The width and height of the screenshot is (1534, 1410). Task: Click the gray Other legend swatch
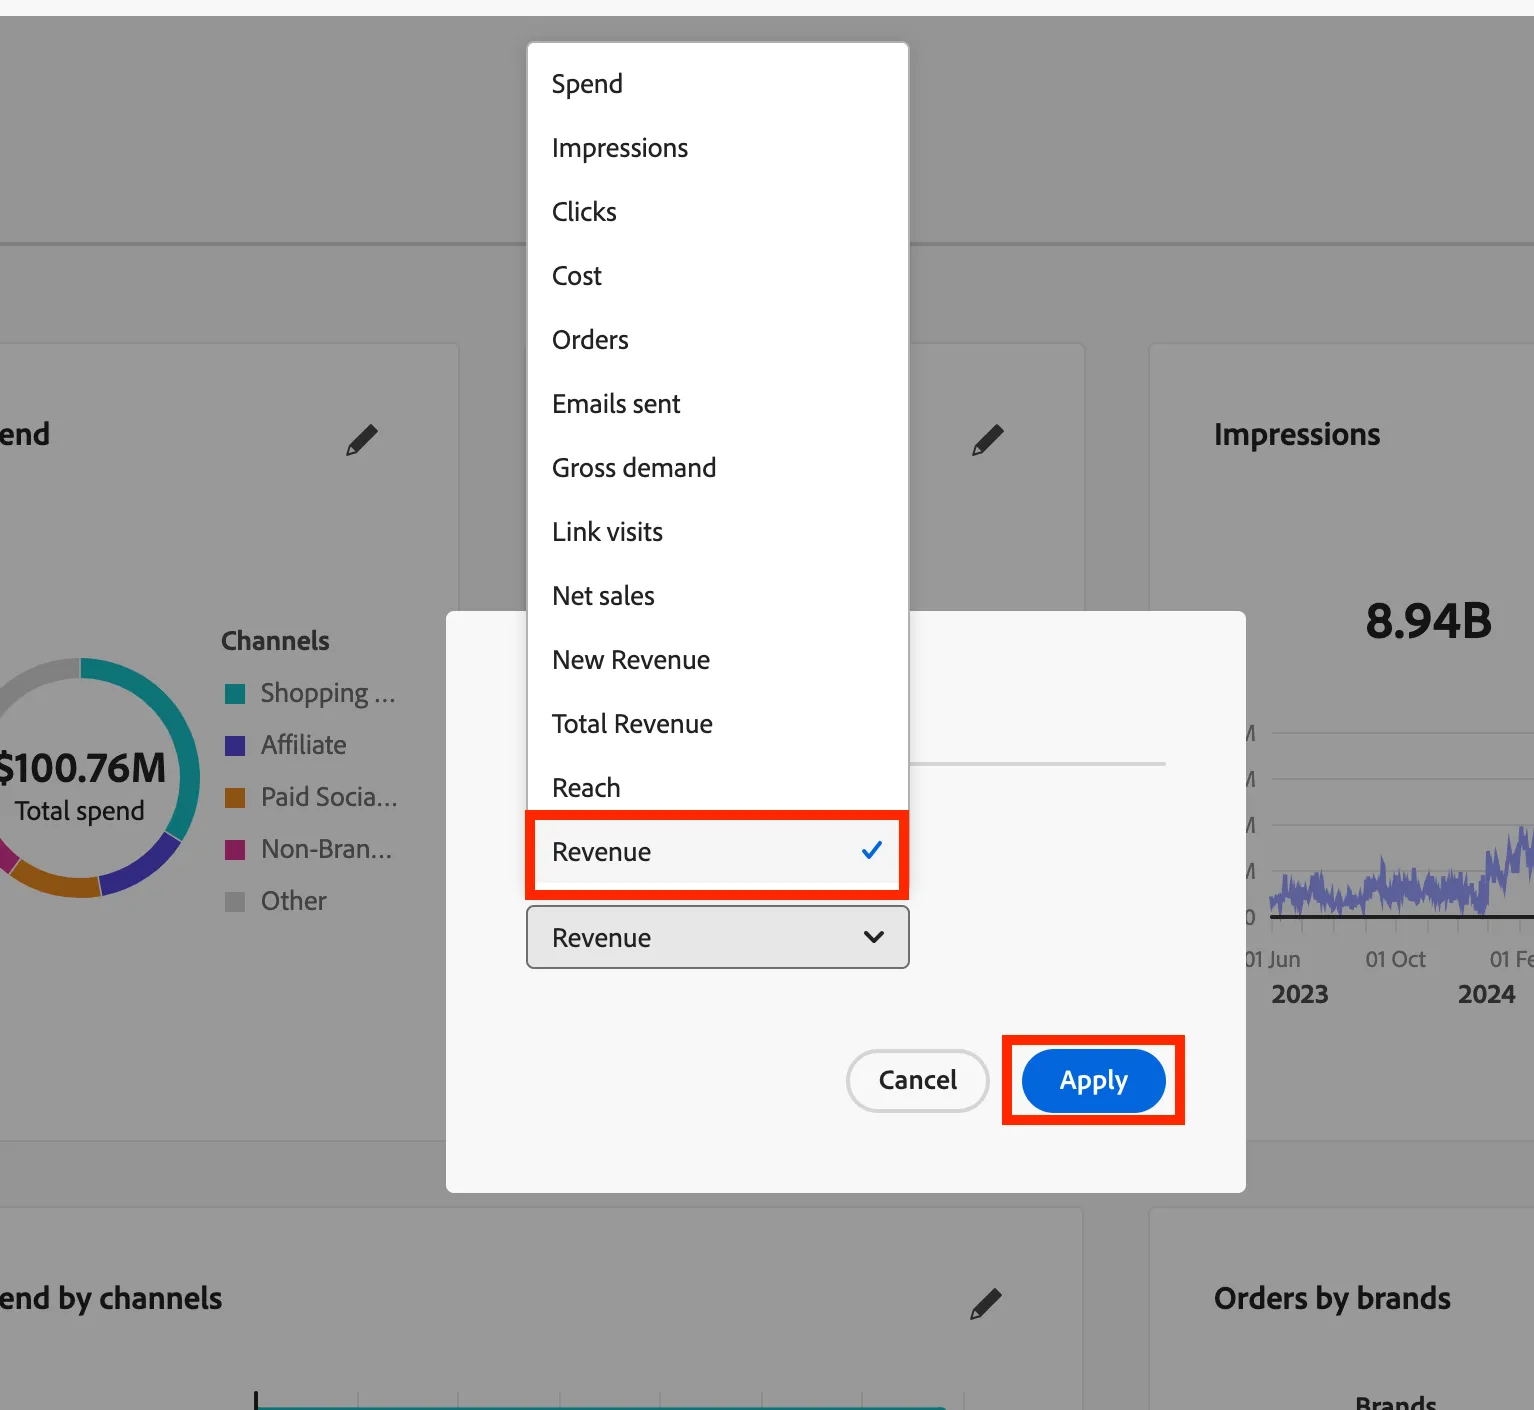(235, 902)
